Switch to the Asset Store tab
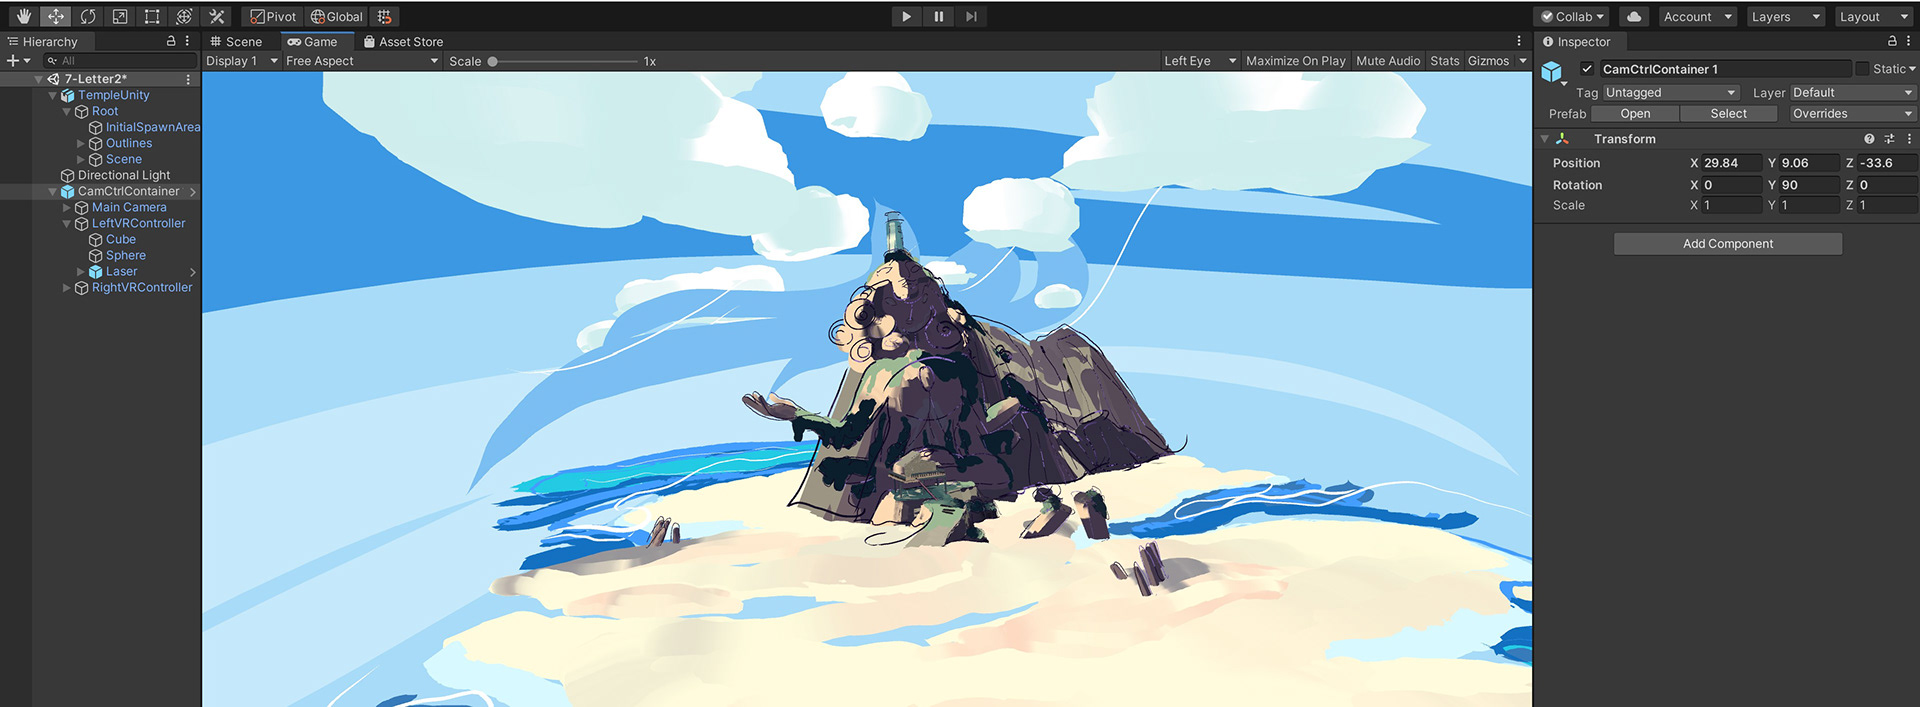Image resolution: width=1920 pixels, height=707 pixels. 404,41
